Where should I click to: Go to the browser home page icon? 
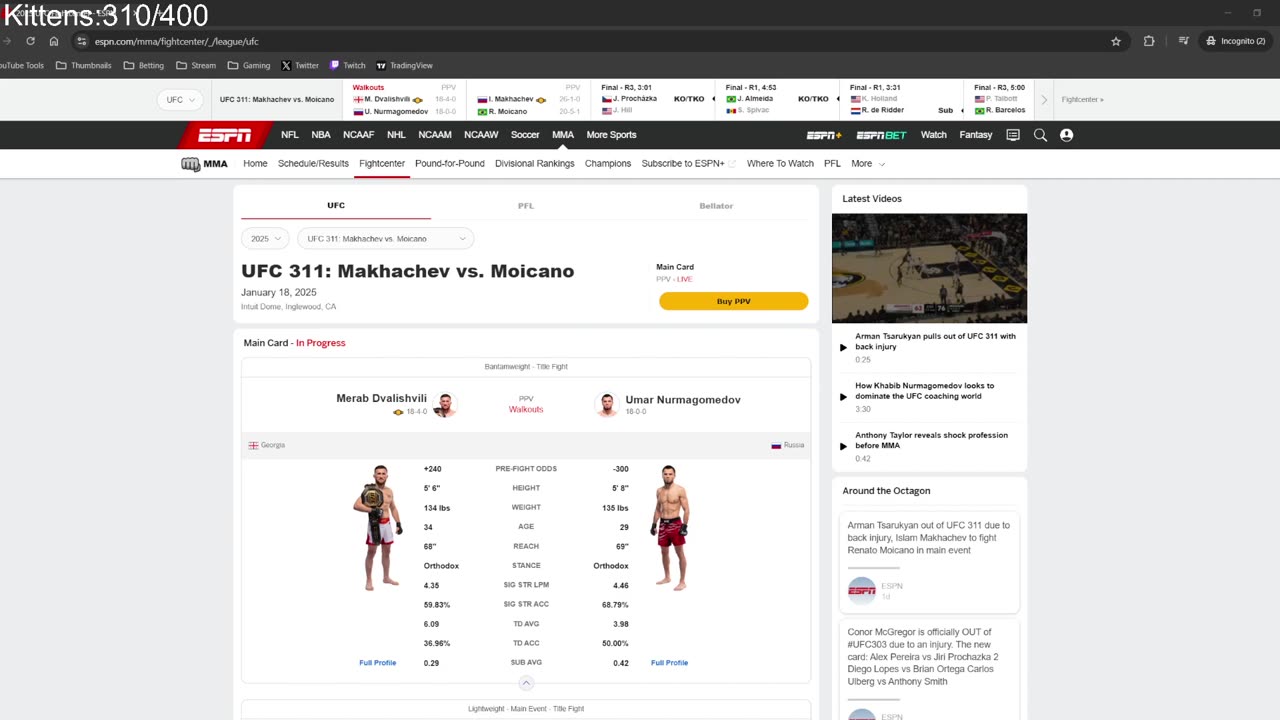54,41
